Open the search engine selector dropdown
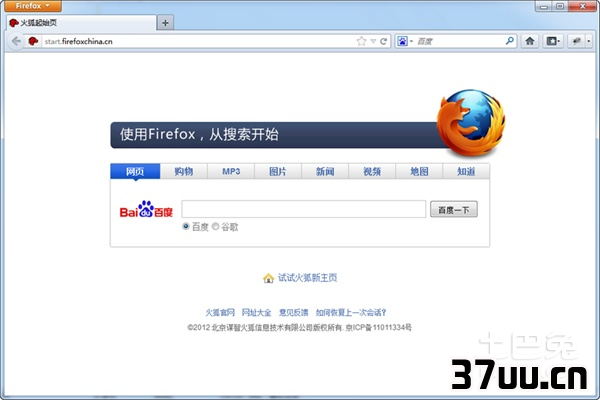This screenshot has height=400, width=600. (x=405, y=41)
